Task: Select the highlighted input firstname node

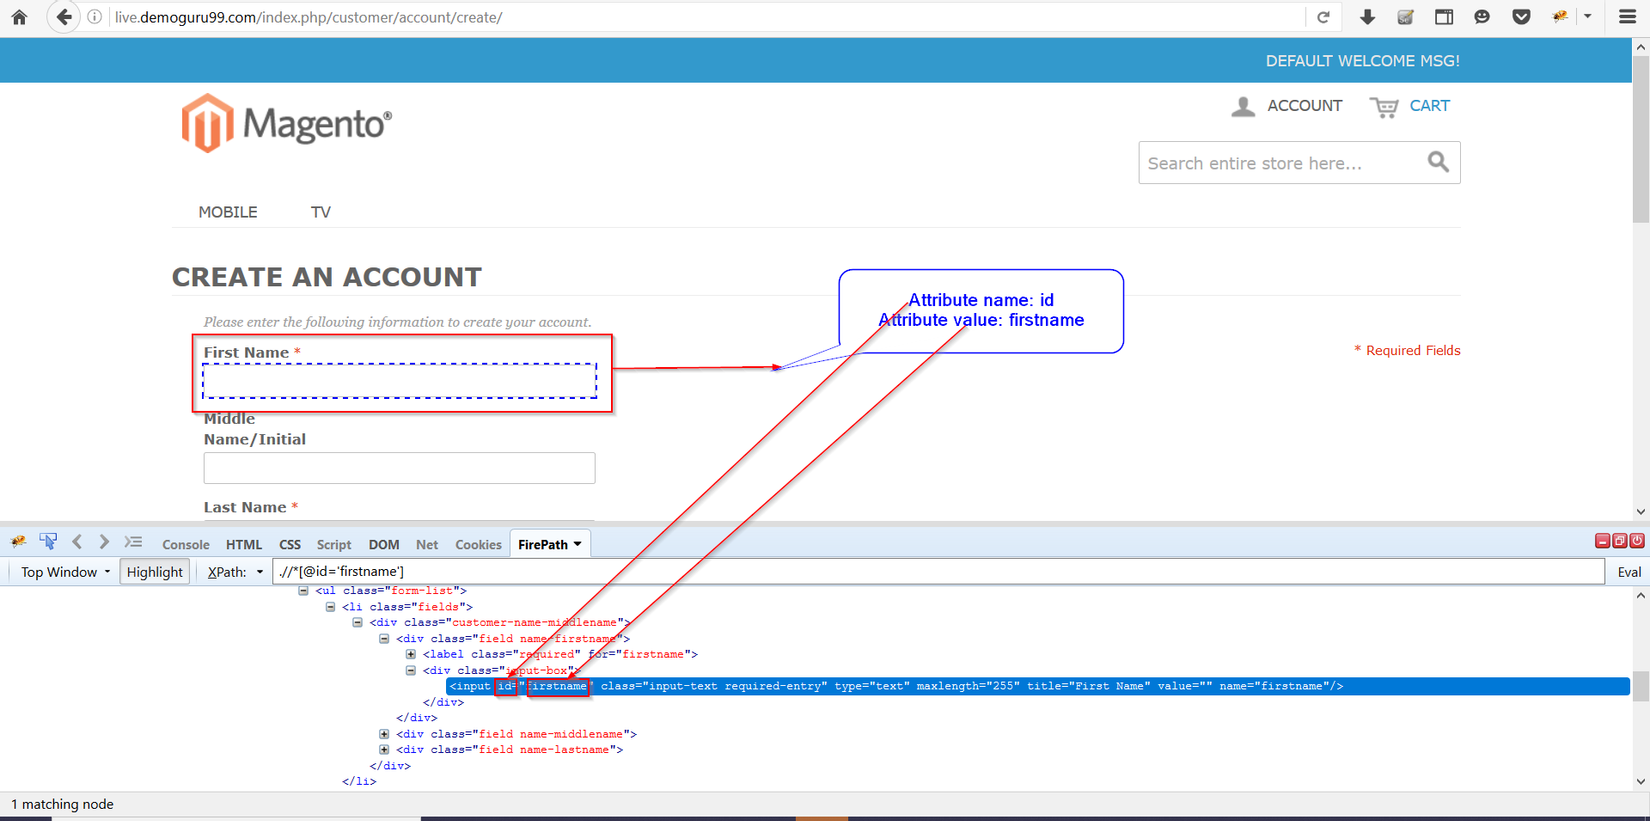Action: (1038, 686)
